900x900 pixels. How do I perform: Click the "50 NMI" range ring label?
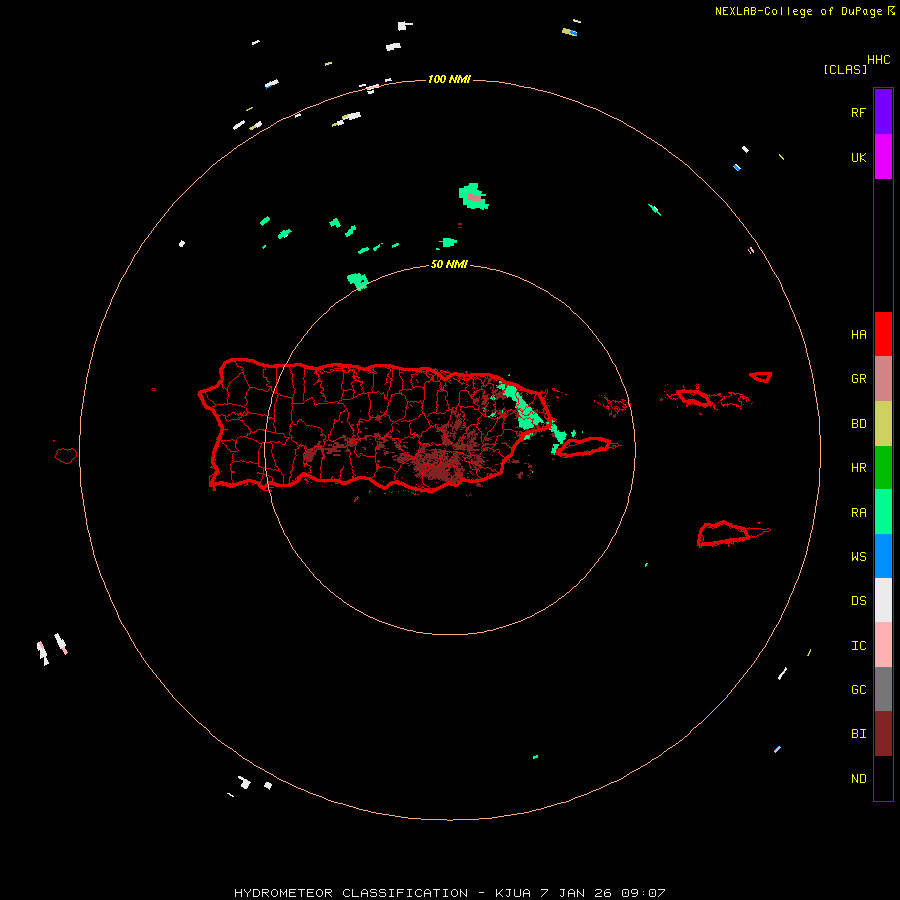449,264
